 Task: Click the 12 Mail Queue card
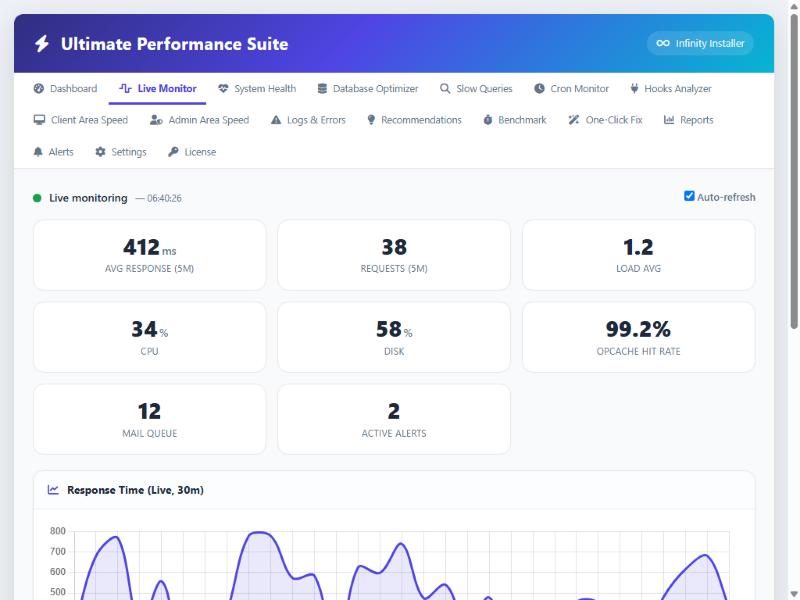149,419
